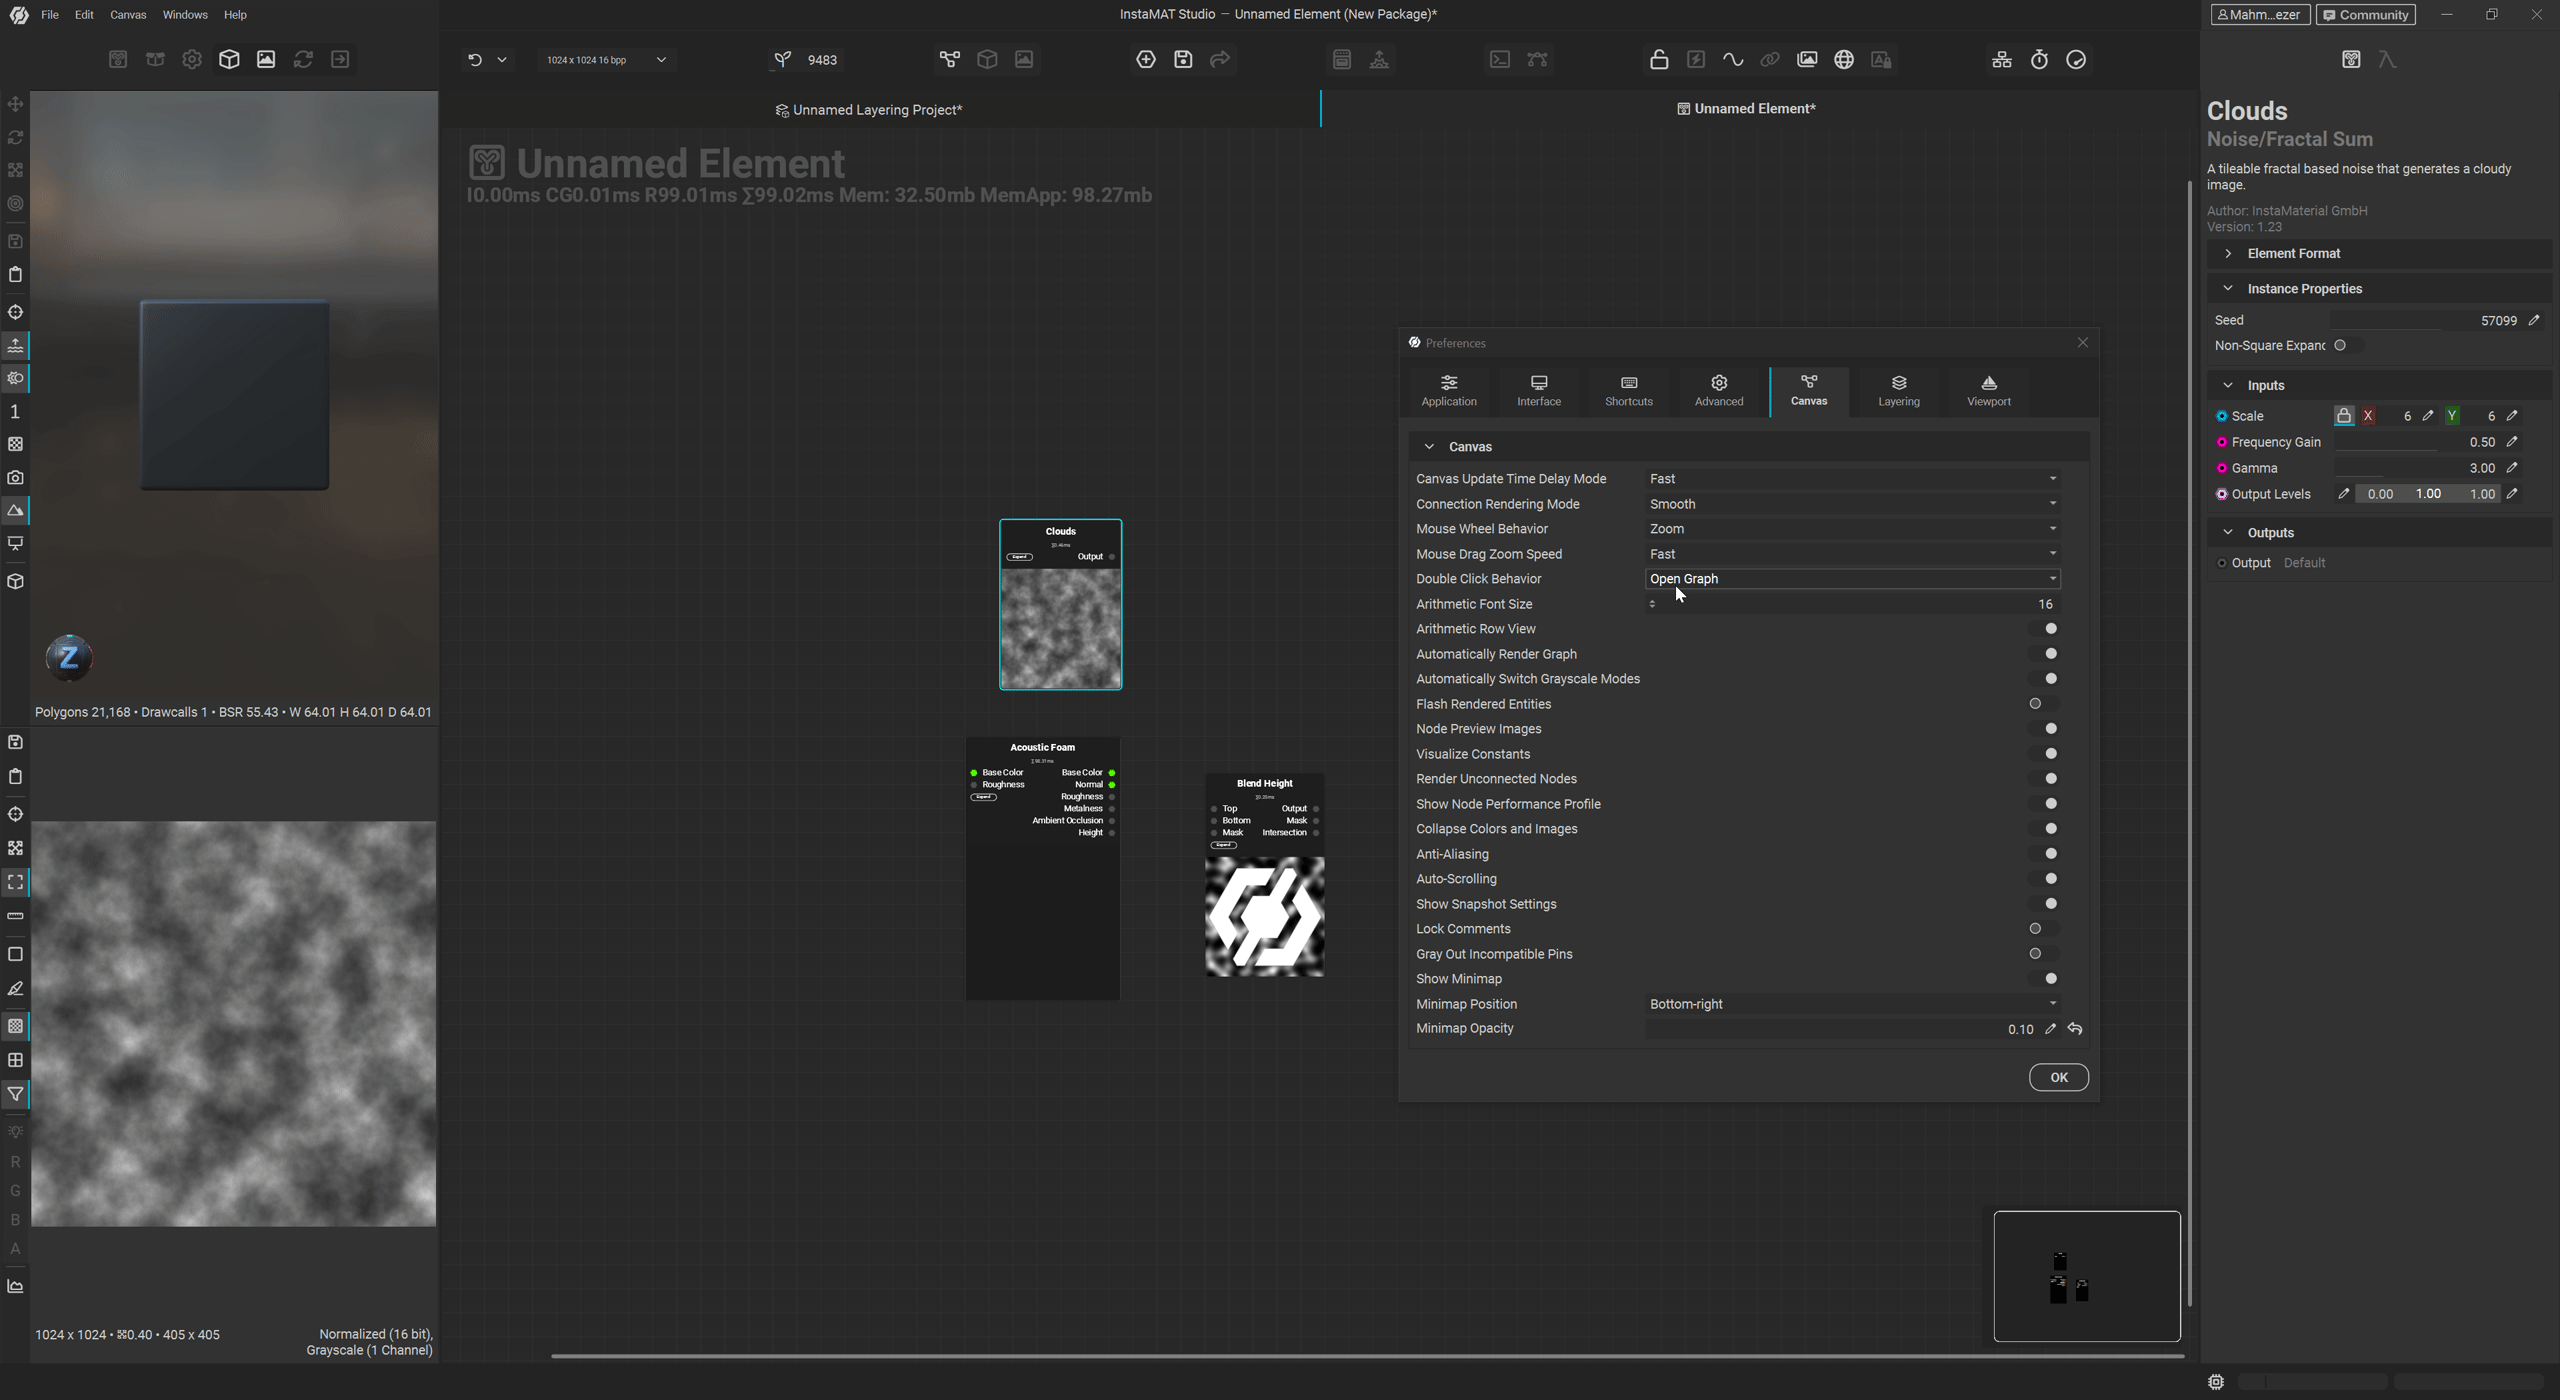The image size is (2560, 1400).
Task: Click the stopwatch timer toolbar icon
Action: coord(2039,60)
